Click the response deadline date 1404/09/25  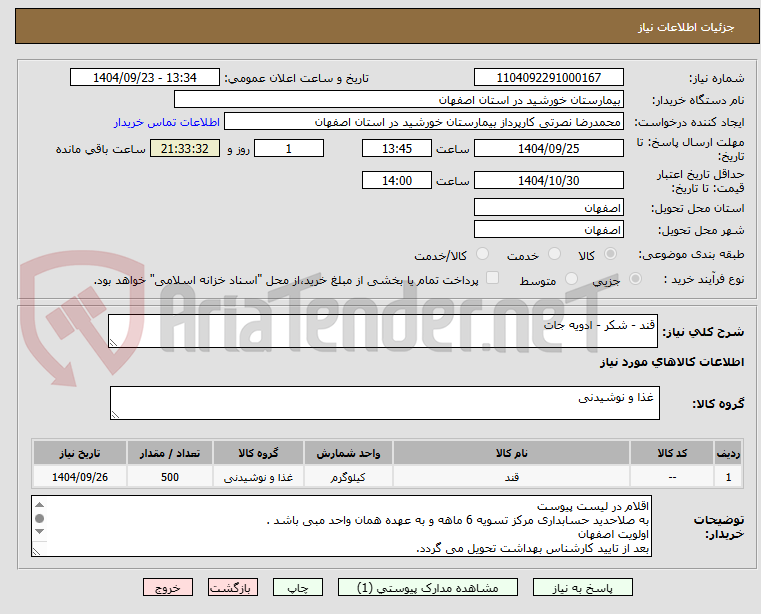[548, 149]
